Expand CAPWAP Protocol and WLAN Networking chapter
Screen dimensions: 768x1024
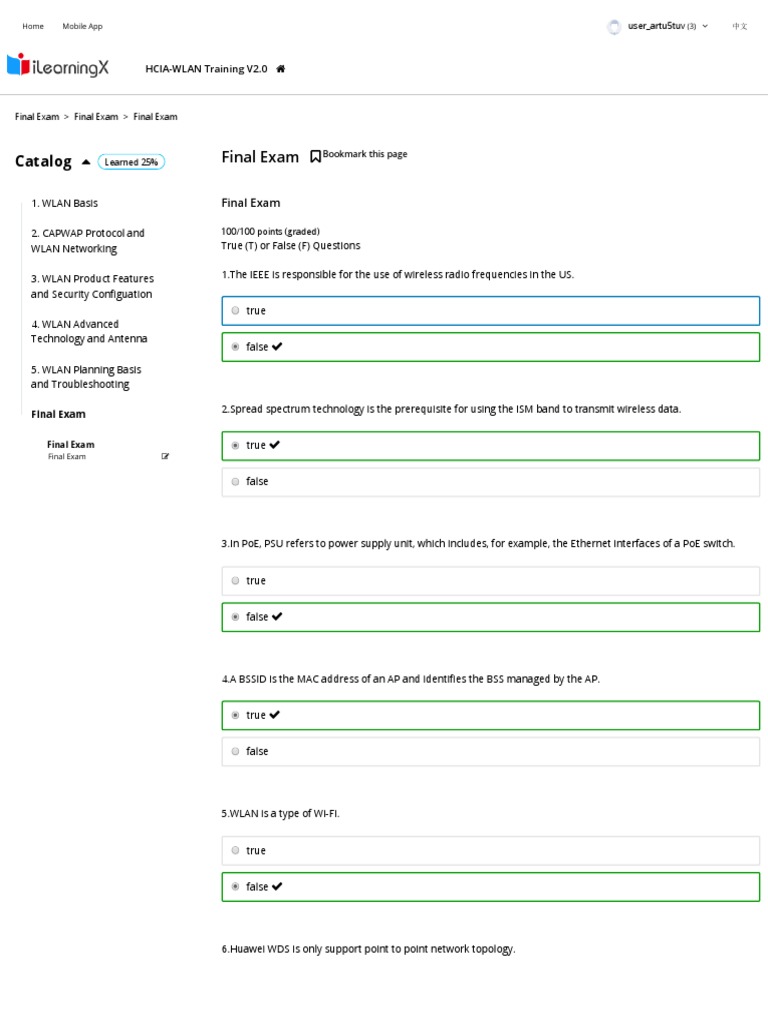click(x=88, y=241)
